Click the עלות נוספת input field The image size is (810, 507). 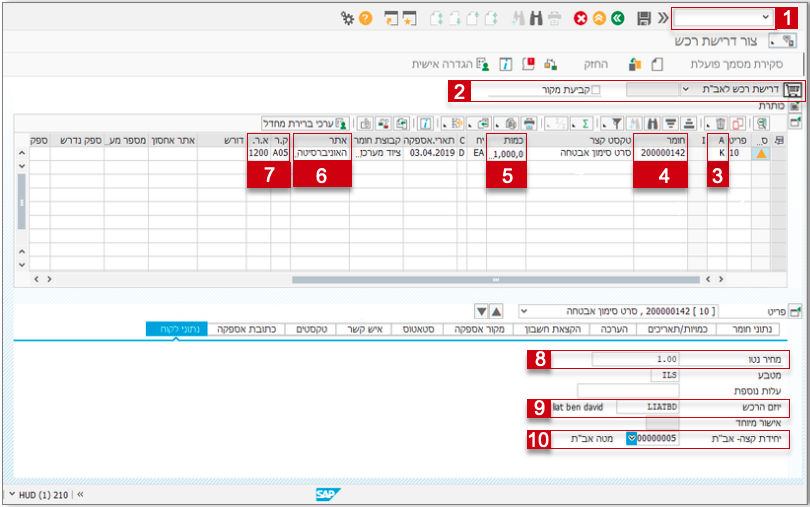coord(628,391)
